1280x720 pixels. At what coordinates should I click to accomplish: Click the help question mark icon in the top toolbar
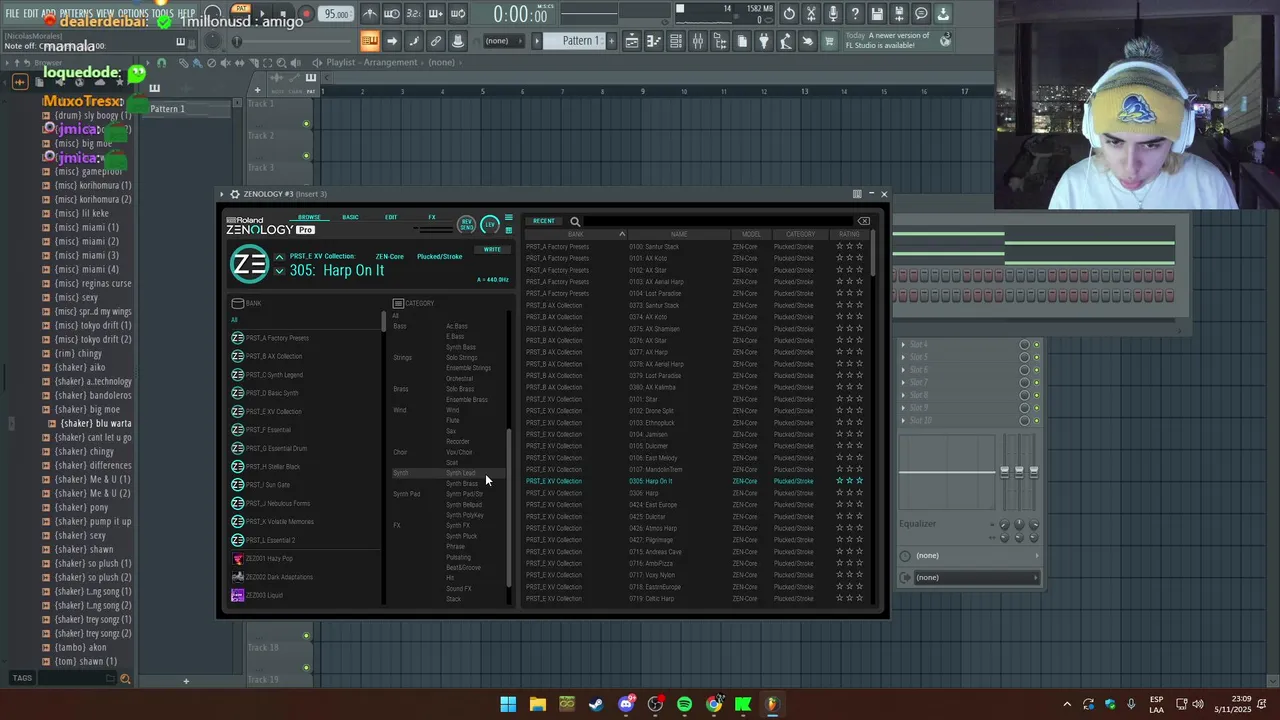click(855, 14)
